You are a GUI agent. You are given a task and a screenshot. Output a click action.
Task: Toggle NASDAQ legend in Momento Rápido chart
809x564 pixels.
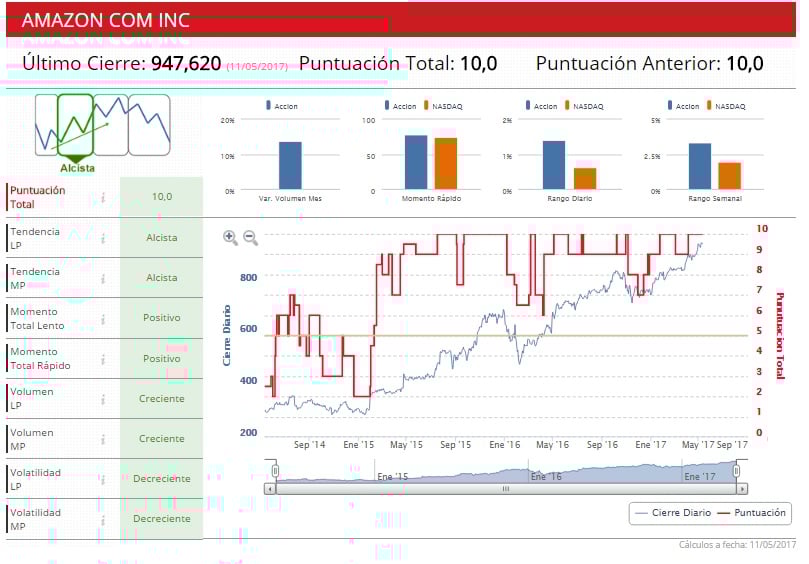[x=443, y=106]
